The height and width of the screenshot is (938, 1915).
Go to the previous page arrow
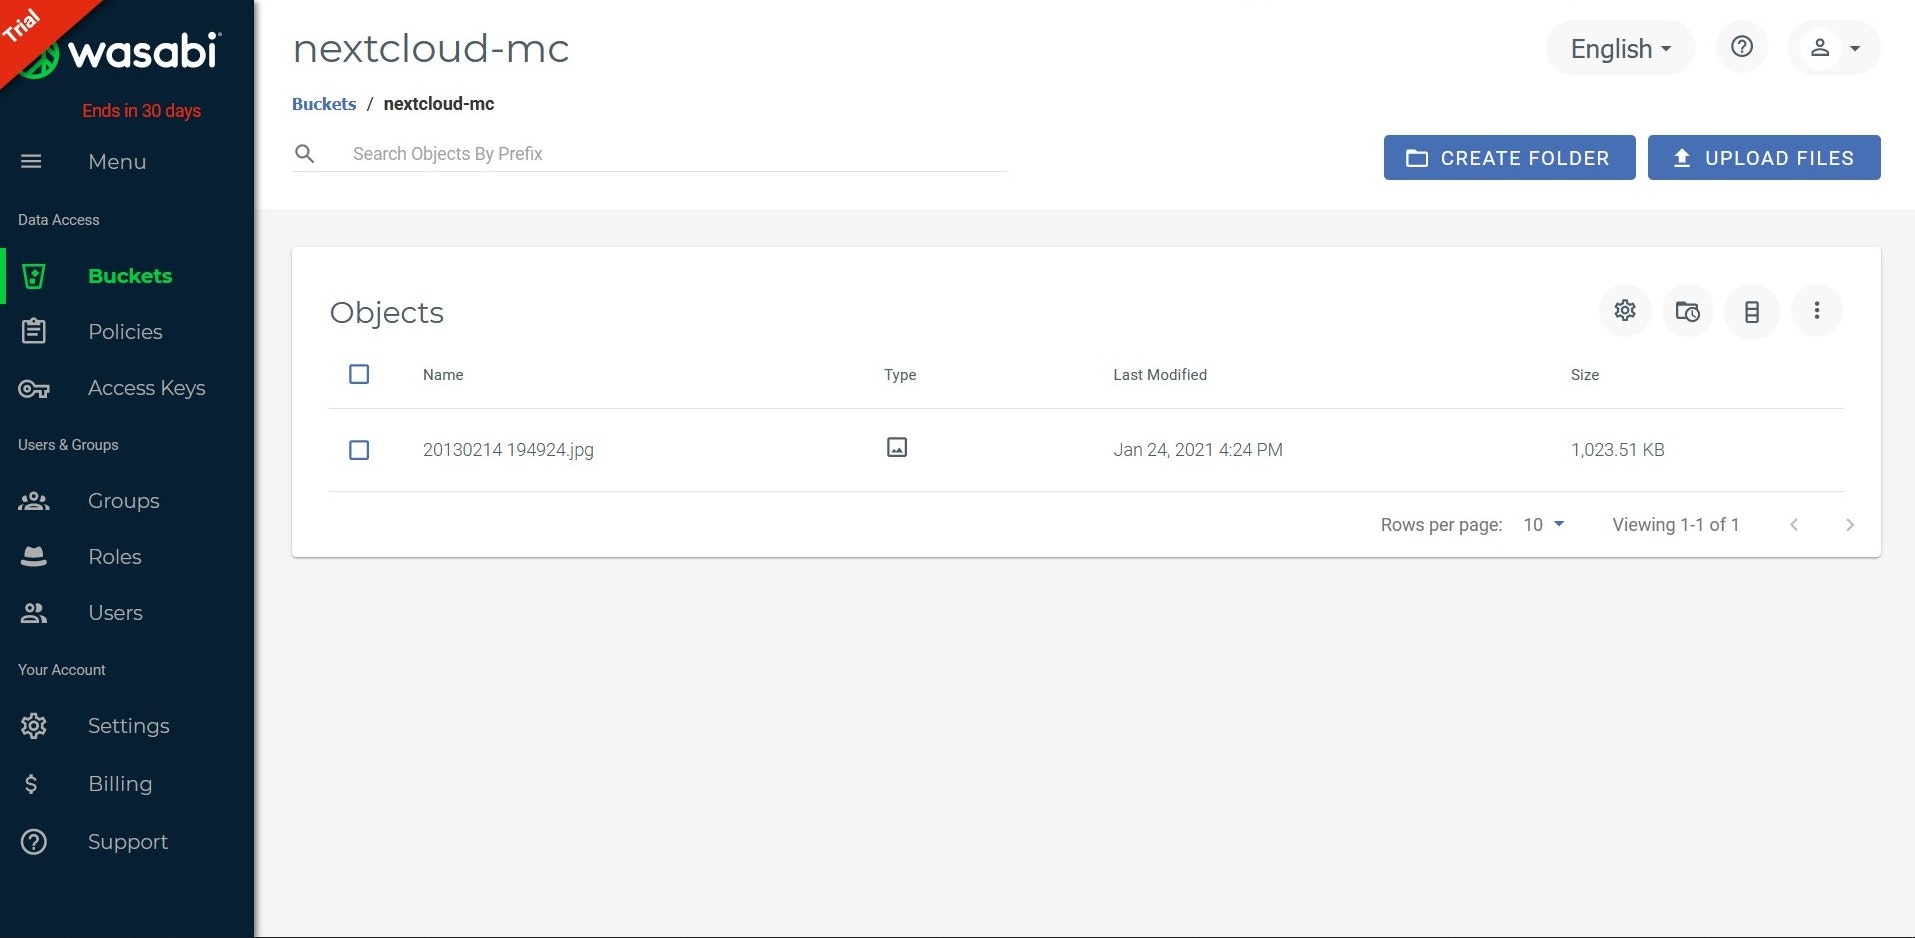[1794, 525]
